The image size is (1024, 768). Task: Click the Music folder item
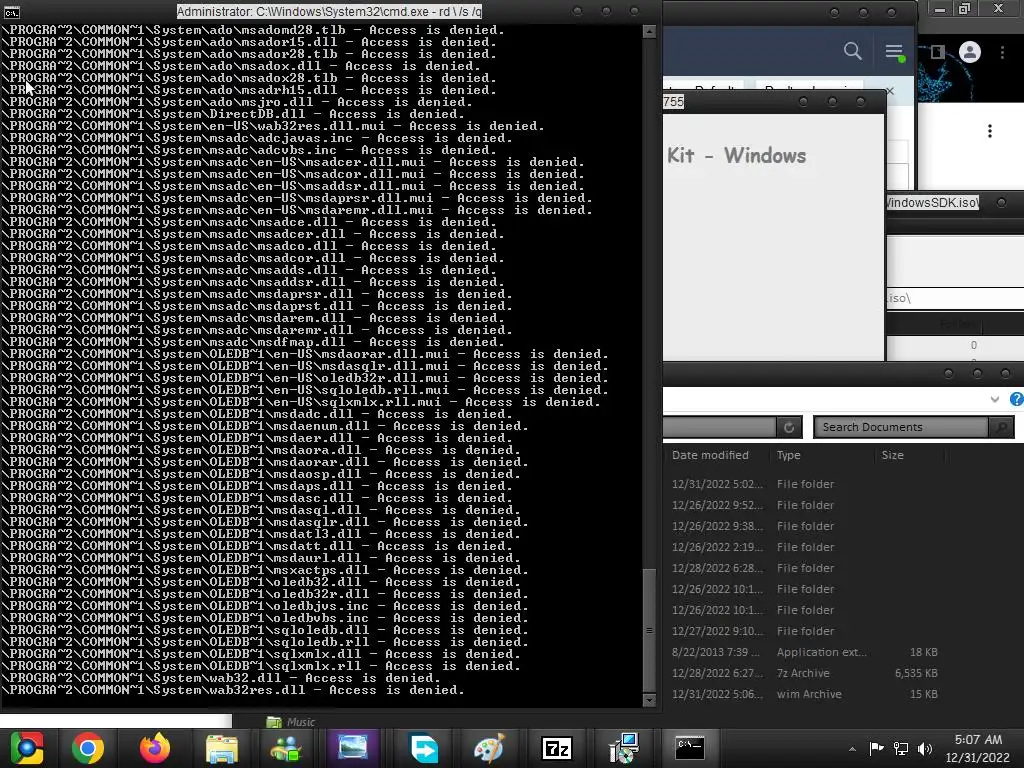(291, 722)
